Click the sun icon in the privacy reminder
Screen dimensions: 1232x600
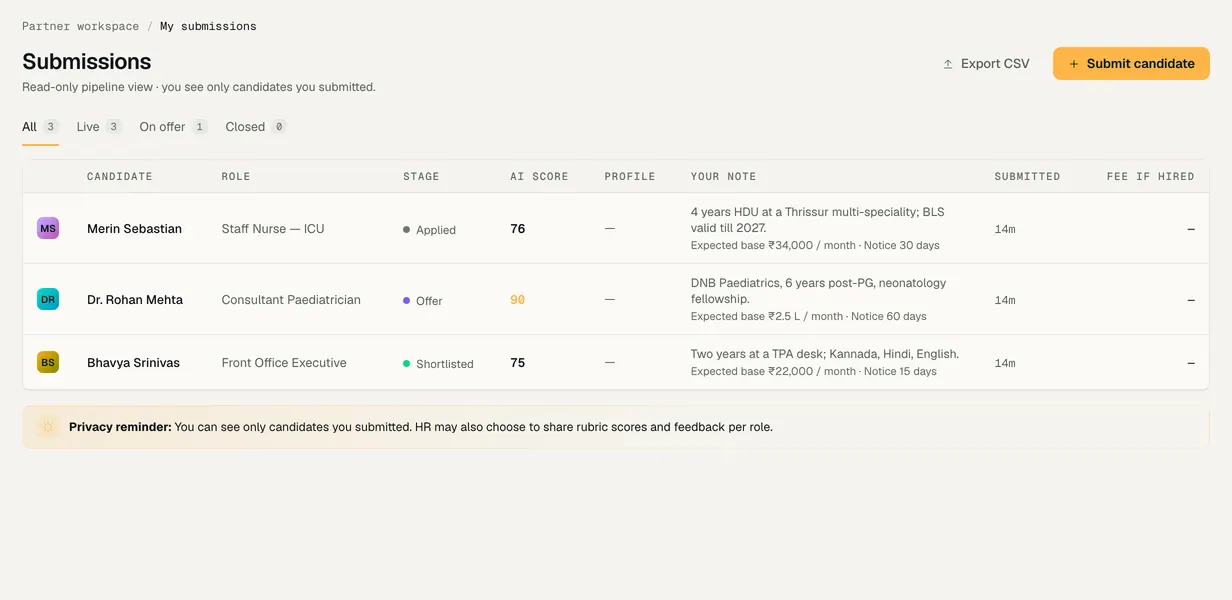click(x=47, y=427)
